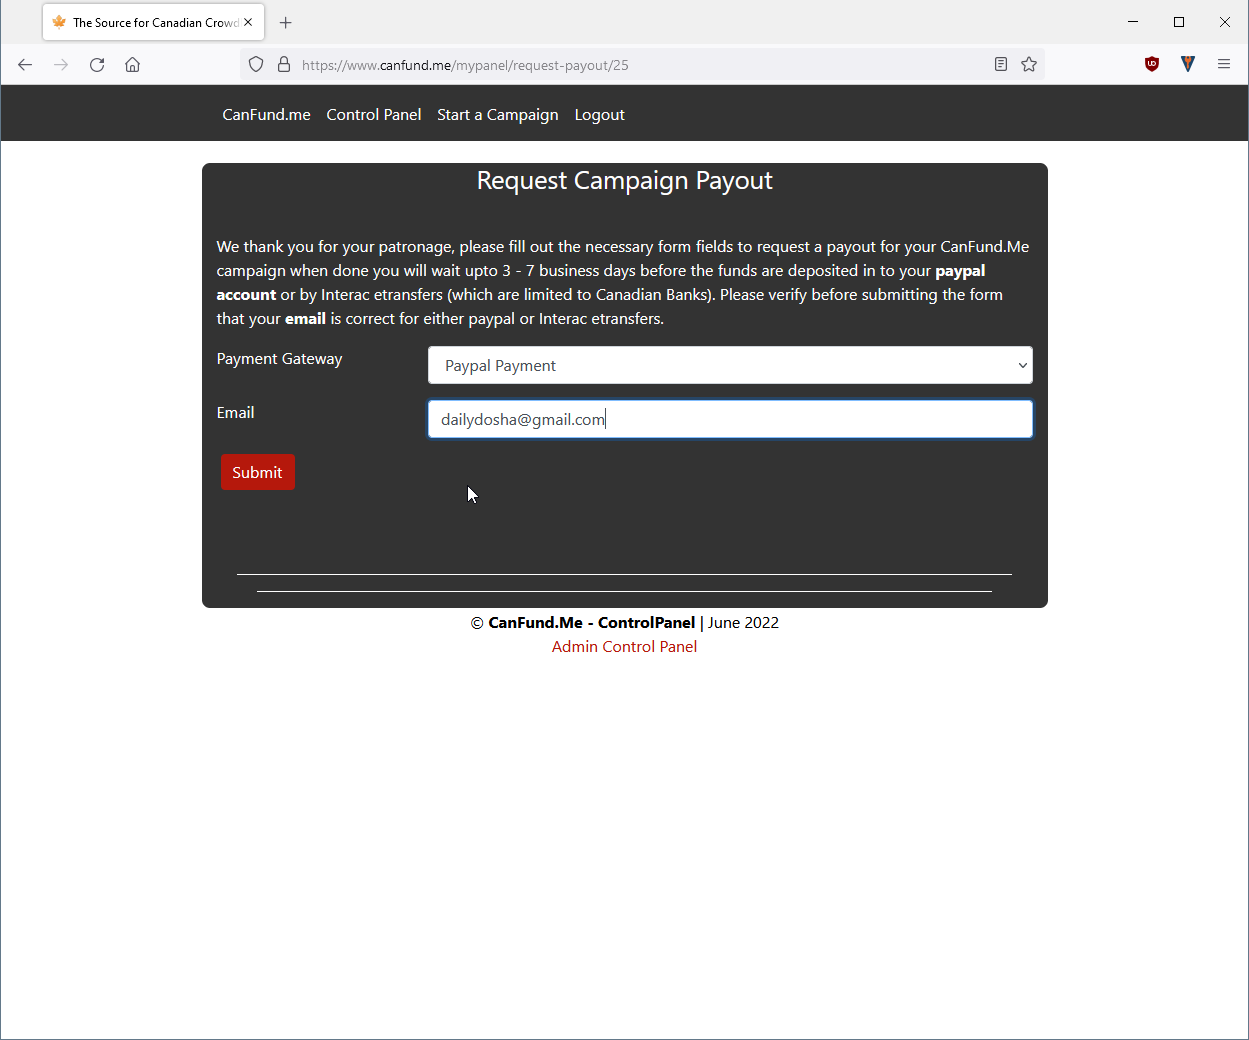The width and height of the screenshot is (1249, 1040).
Task: Click the browser forward arrow
Action: click(x=61, y=65)
